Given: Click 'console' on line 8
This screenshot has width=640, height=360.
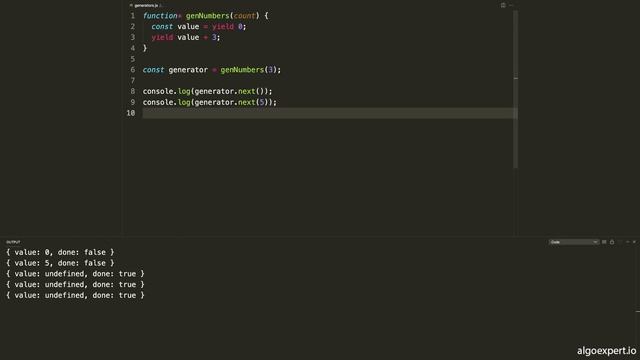Looking at the screenshot, I should point(158,91).
